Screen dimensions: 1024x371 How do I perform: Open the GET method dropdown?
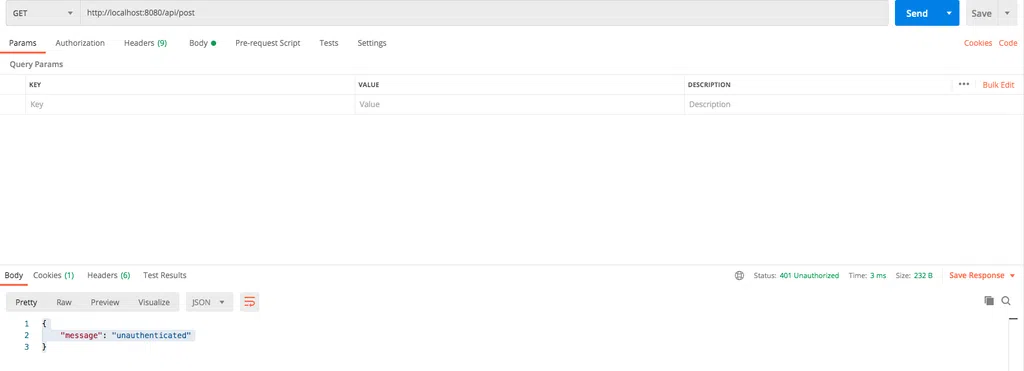point(42,13)
